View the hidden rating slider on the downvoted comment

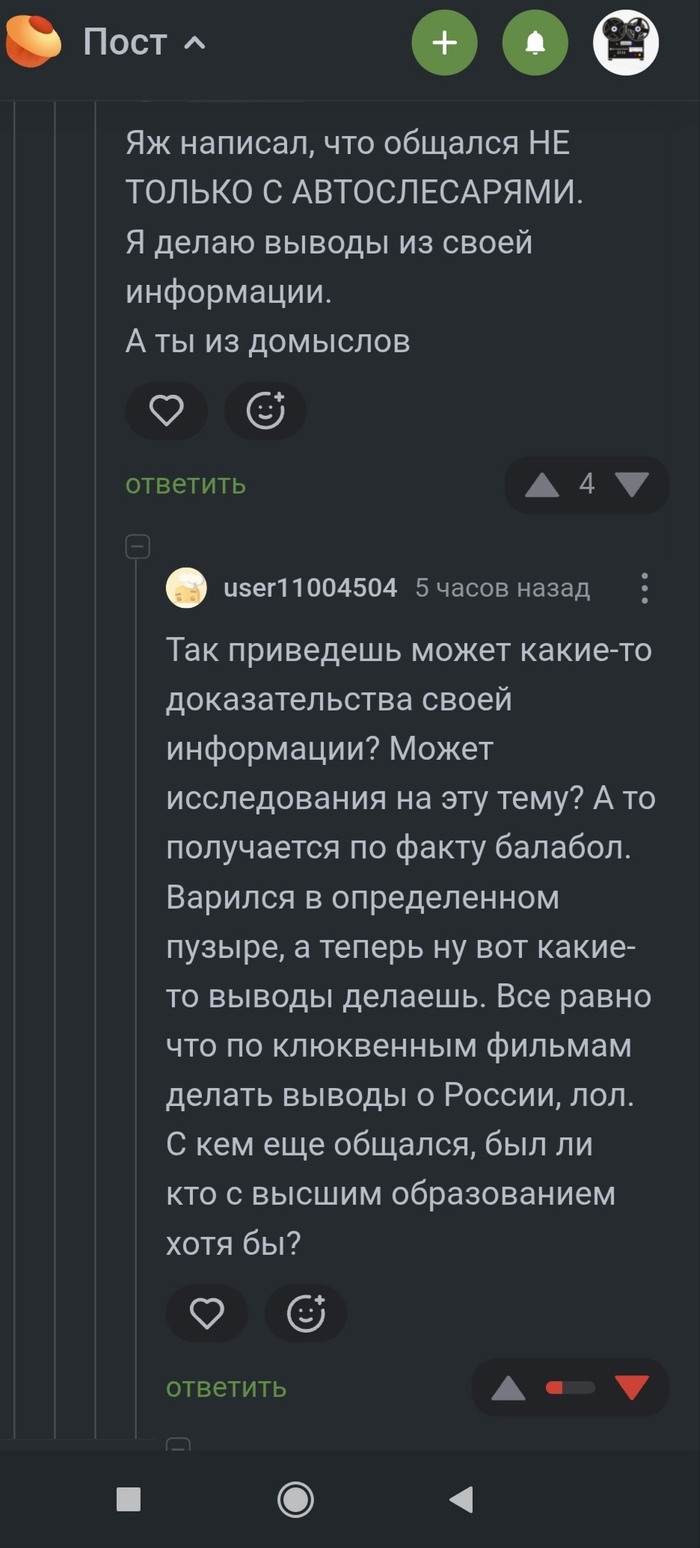(x=570, y=1387)
